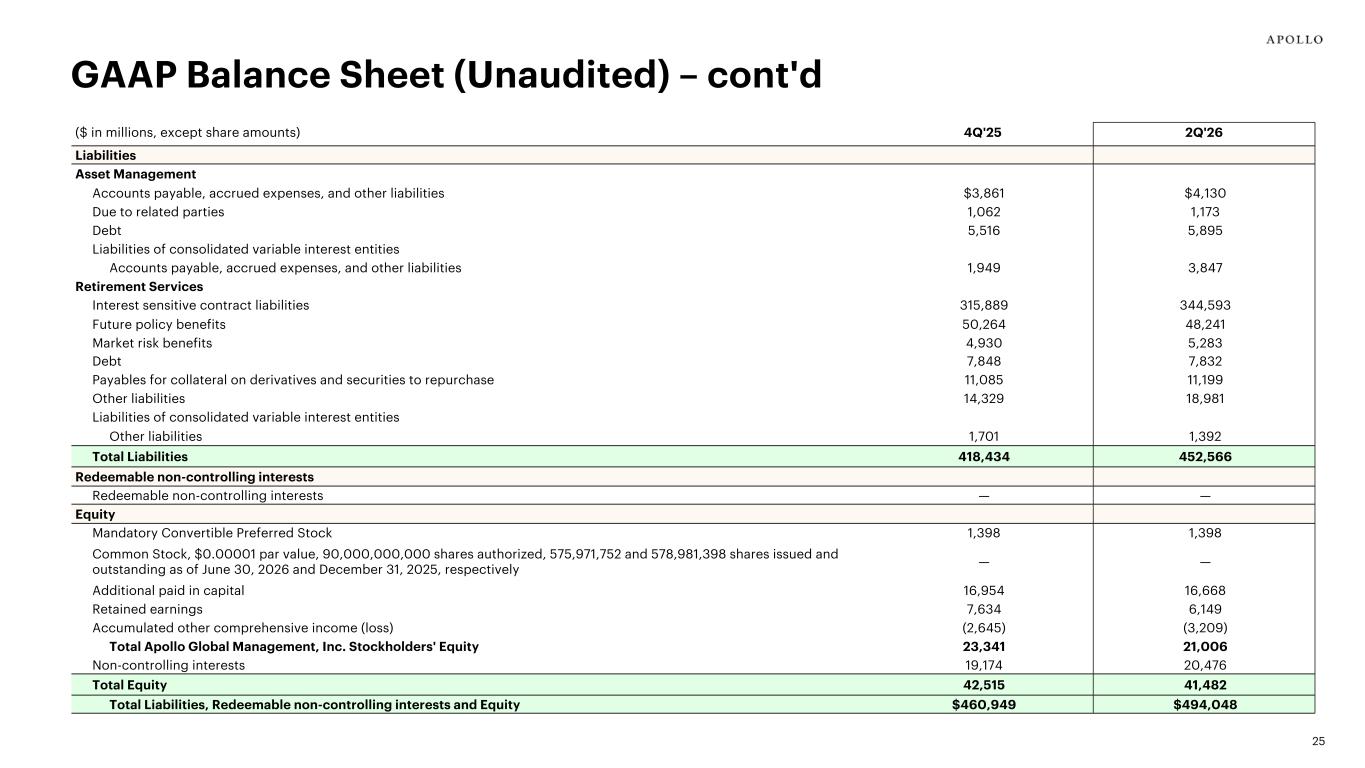The image size is (1365, 768).
Task: Select the 48,241 cell
Action: coord(1204,324)
